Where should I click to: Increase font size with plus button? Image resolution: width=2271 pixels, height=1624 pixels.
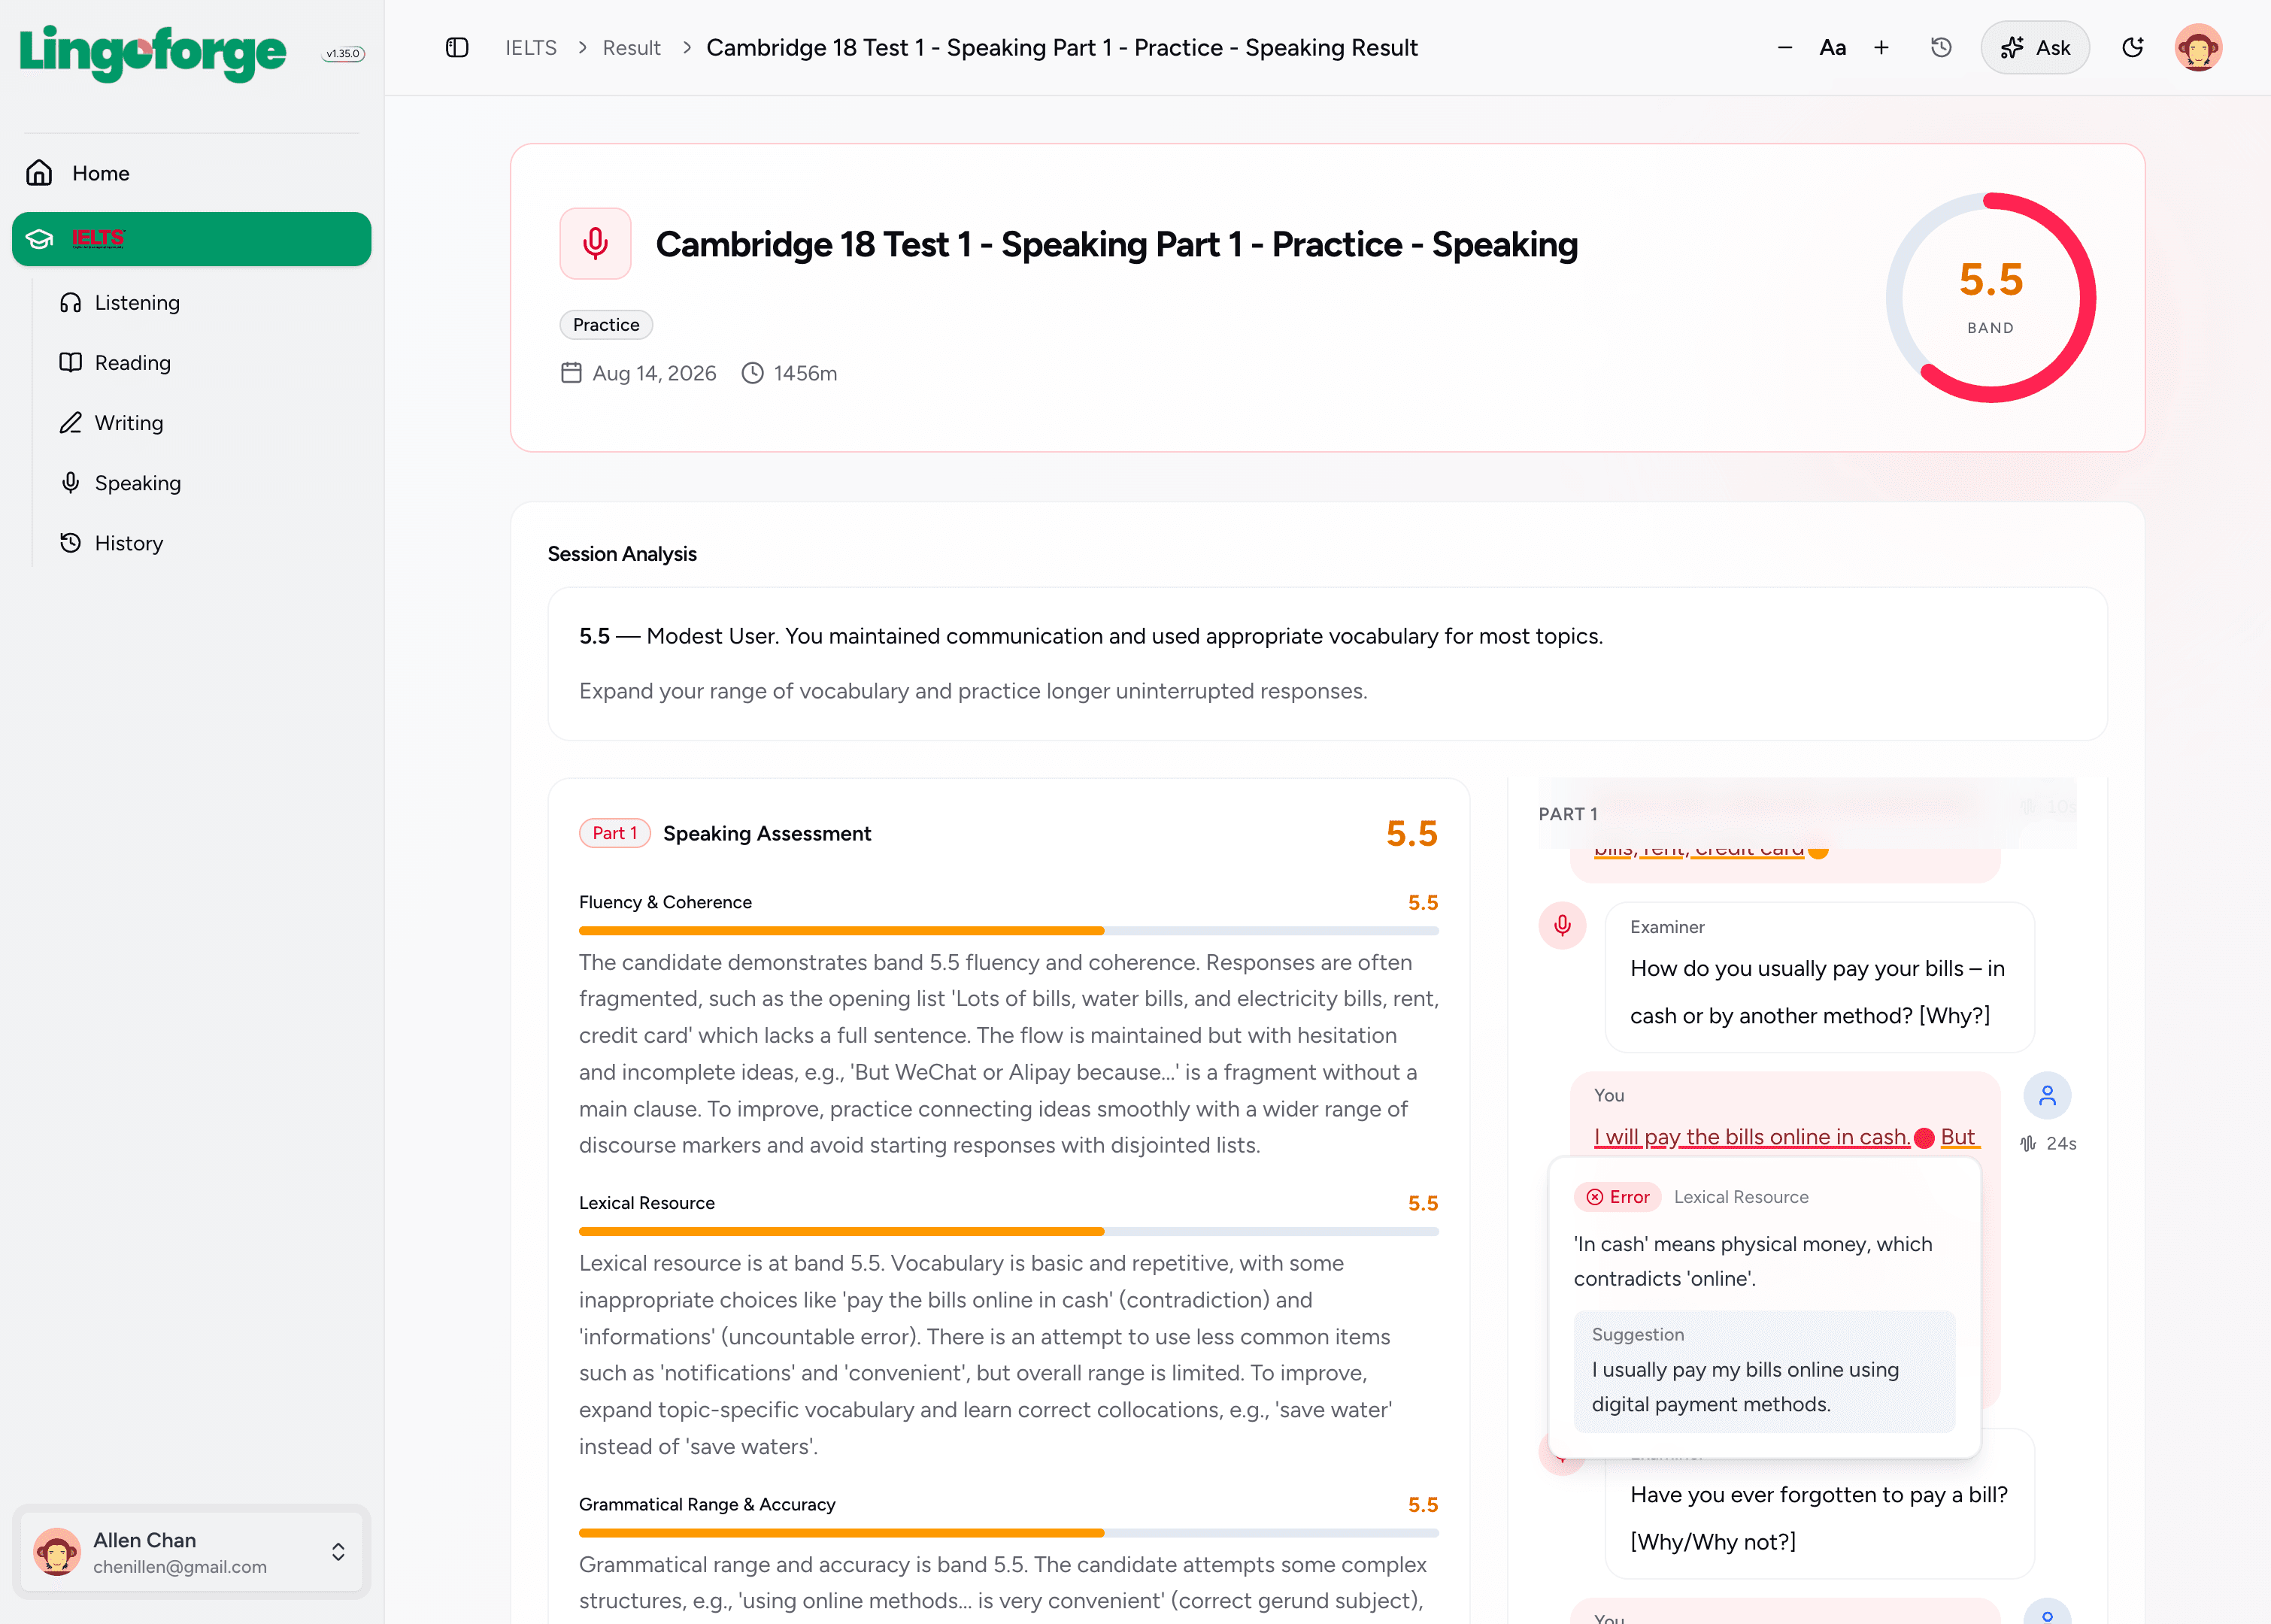[1881, 48]
